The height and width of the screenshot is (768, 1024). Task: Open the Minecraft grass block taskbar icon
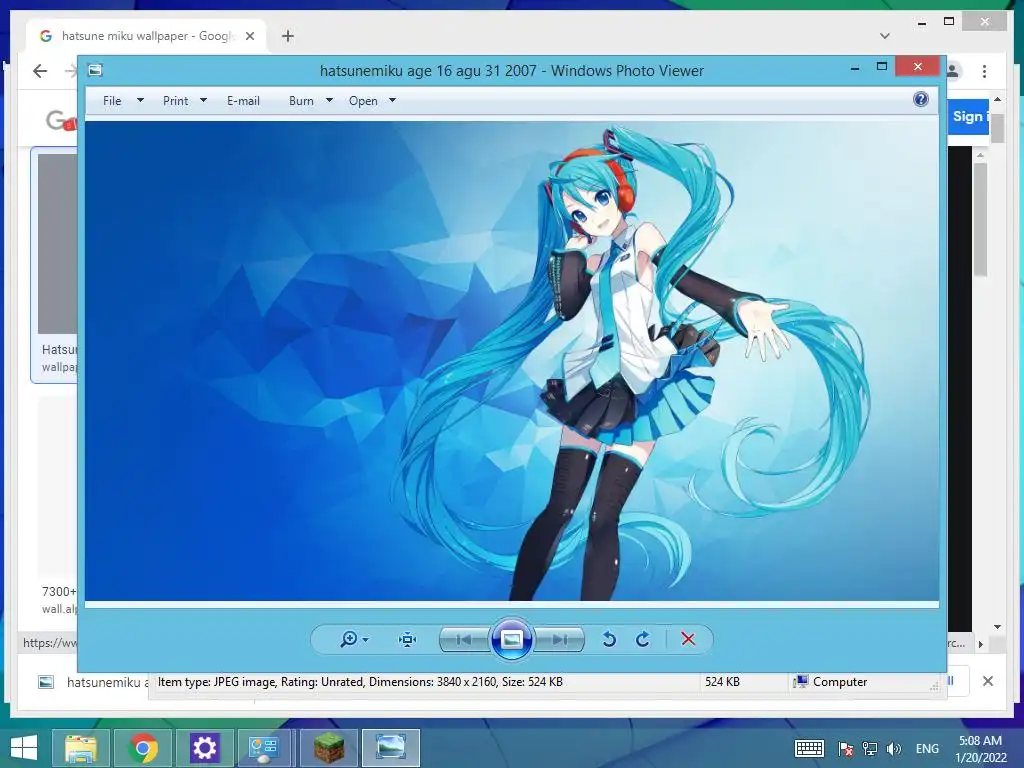click(329, 748)
